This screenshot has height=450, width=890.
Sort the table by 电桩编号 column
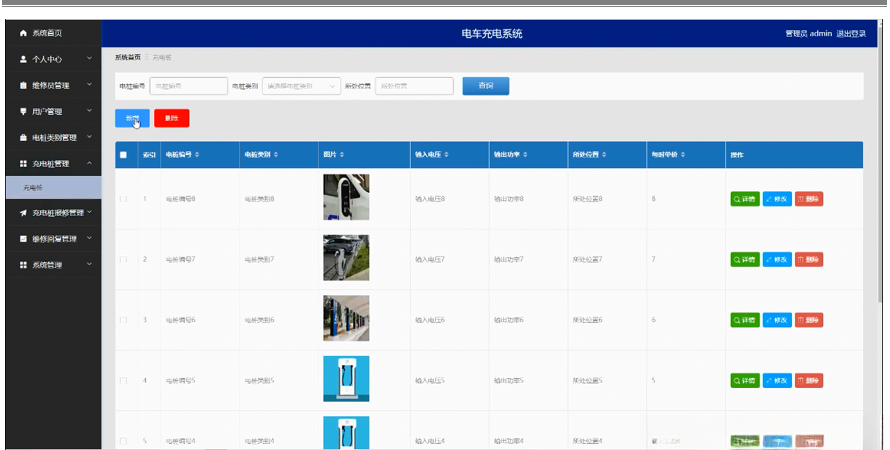pyautogui.click(x=197, y=154)
